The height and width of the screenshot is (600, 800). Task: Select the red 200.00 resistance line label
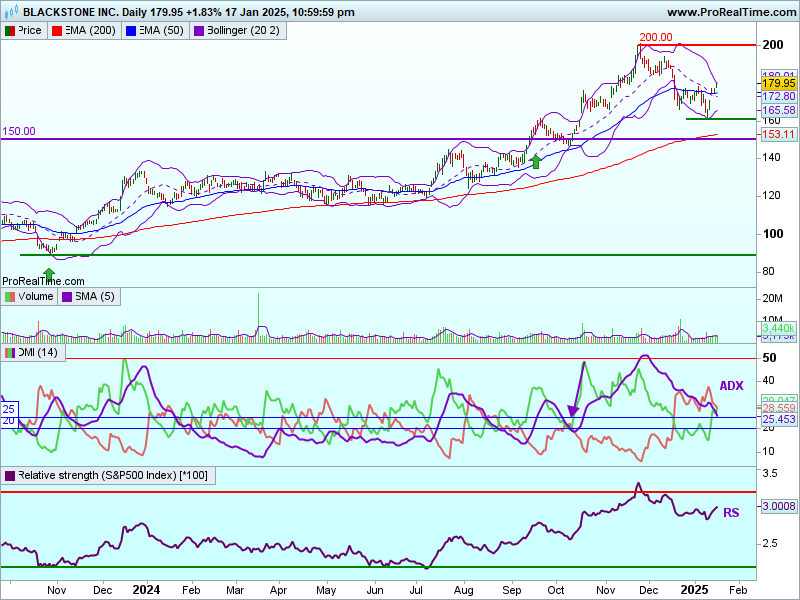(656, 37)
